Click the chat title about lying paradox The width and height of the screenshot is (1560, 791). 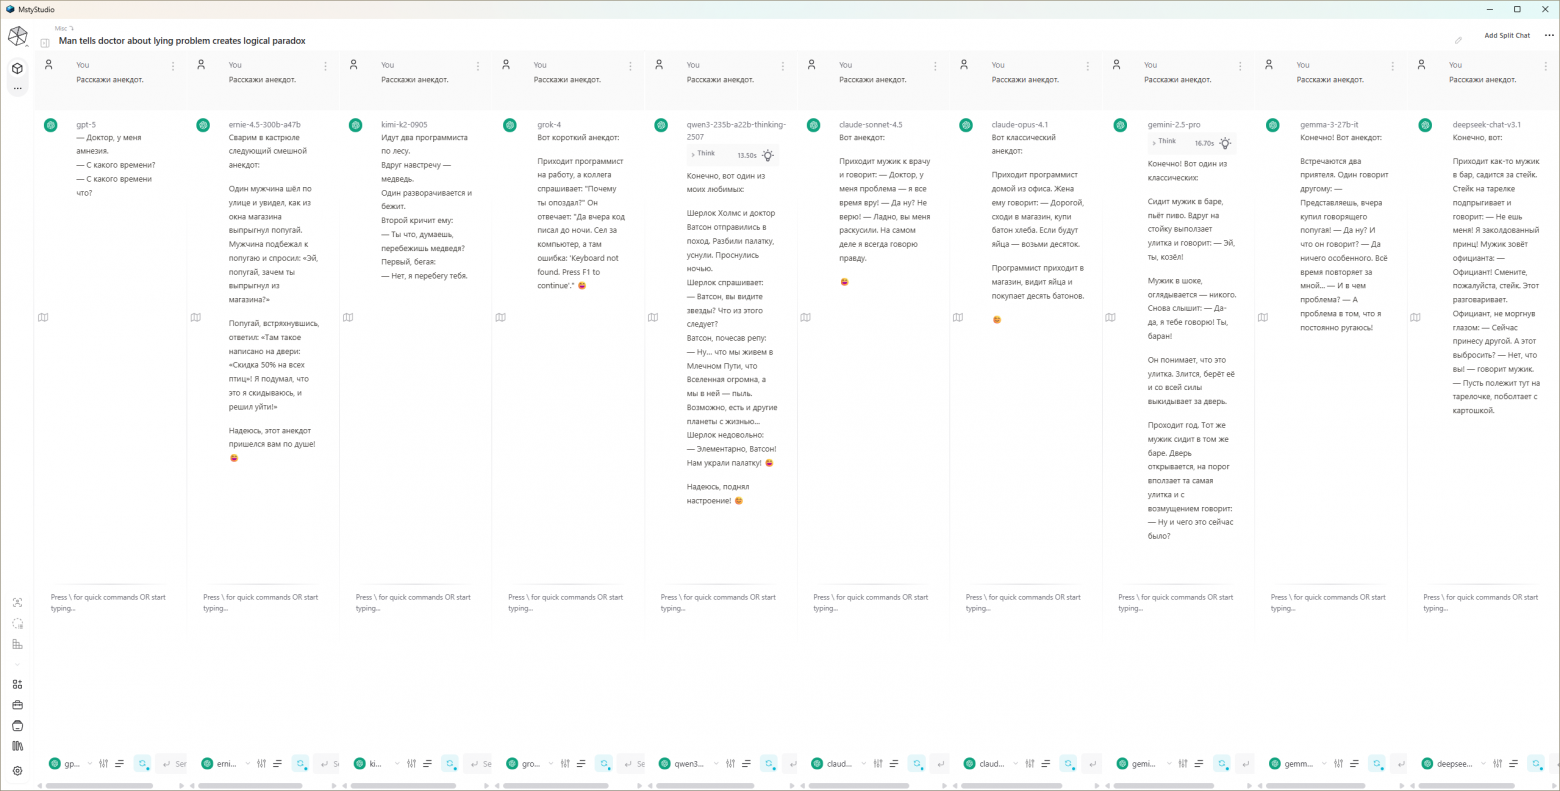tap(182, 41)
